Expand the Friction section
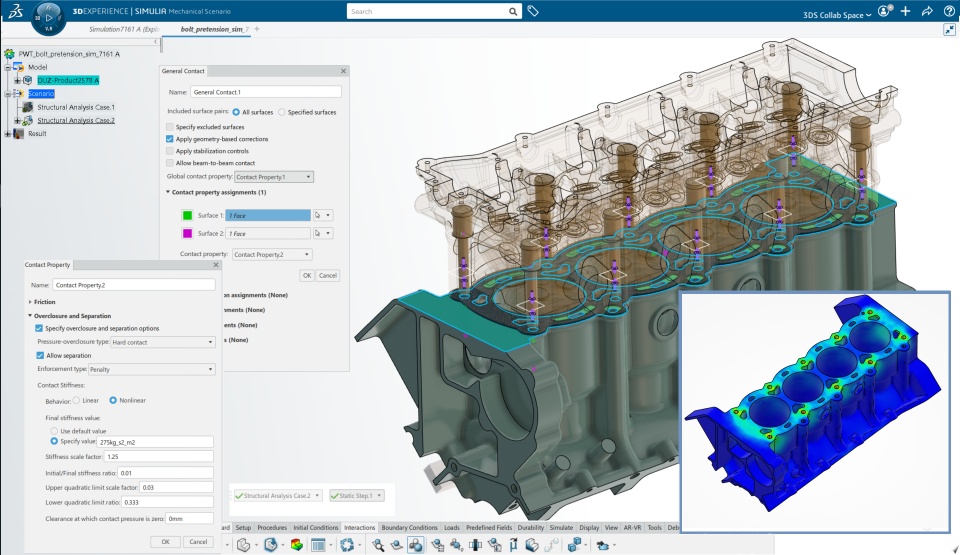 30,302
